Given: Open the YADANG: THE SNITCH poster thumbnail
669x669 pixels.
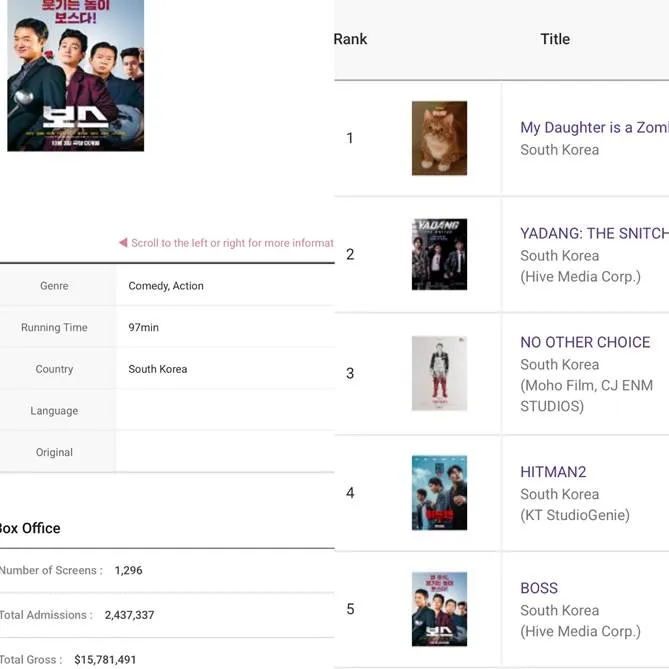Looking at the screenshot, I should click(x=439, y=255).
